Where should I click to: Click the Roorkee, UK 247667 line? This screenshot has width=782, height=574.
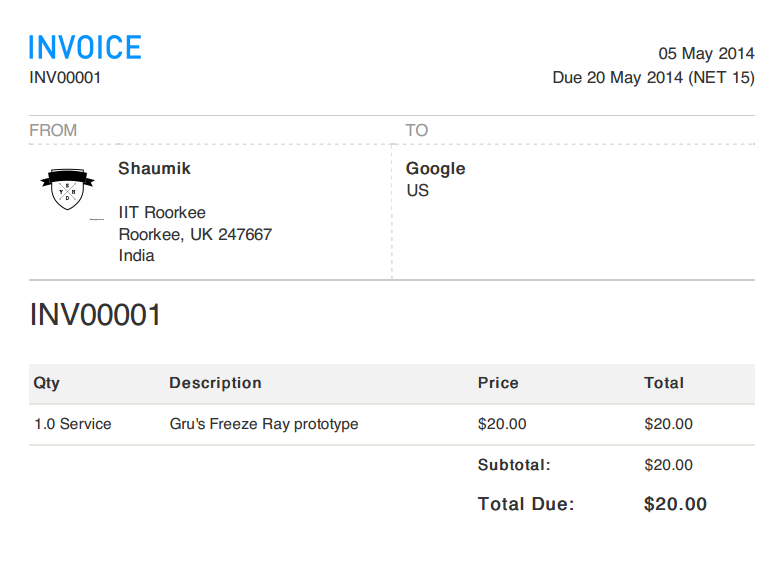tap(195, 234)
